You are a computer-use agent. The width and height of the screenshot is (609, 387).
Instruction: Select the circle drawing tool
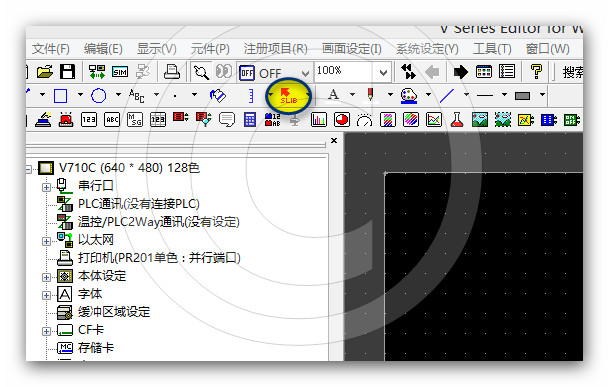[98, 96]
